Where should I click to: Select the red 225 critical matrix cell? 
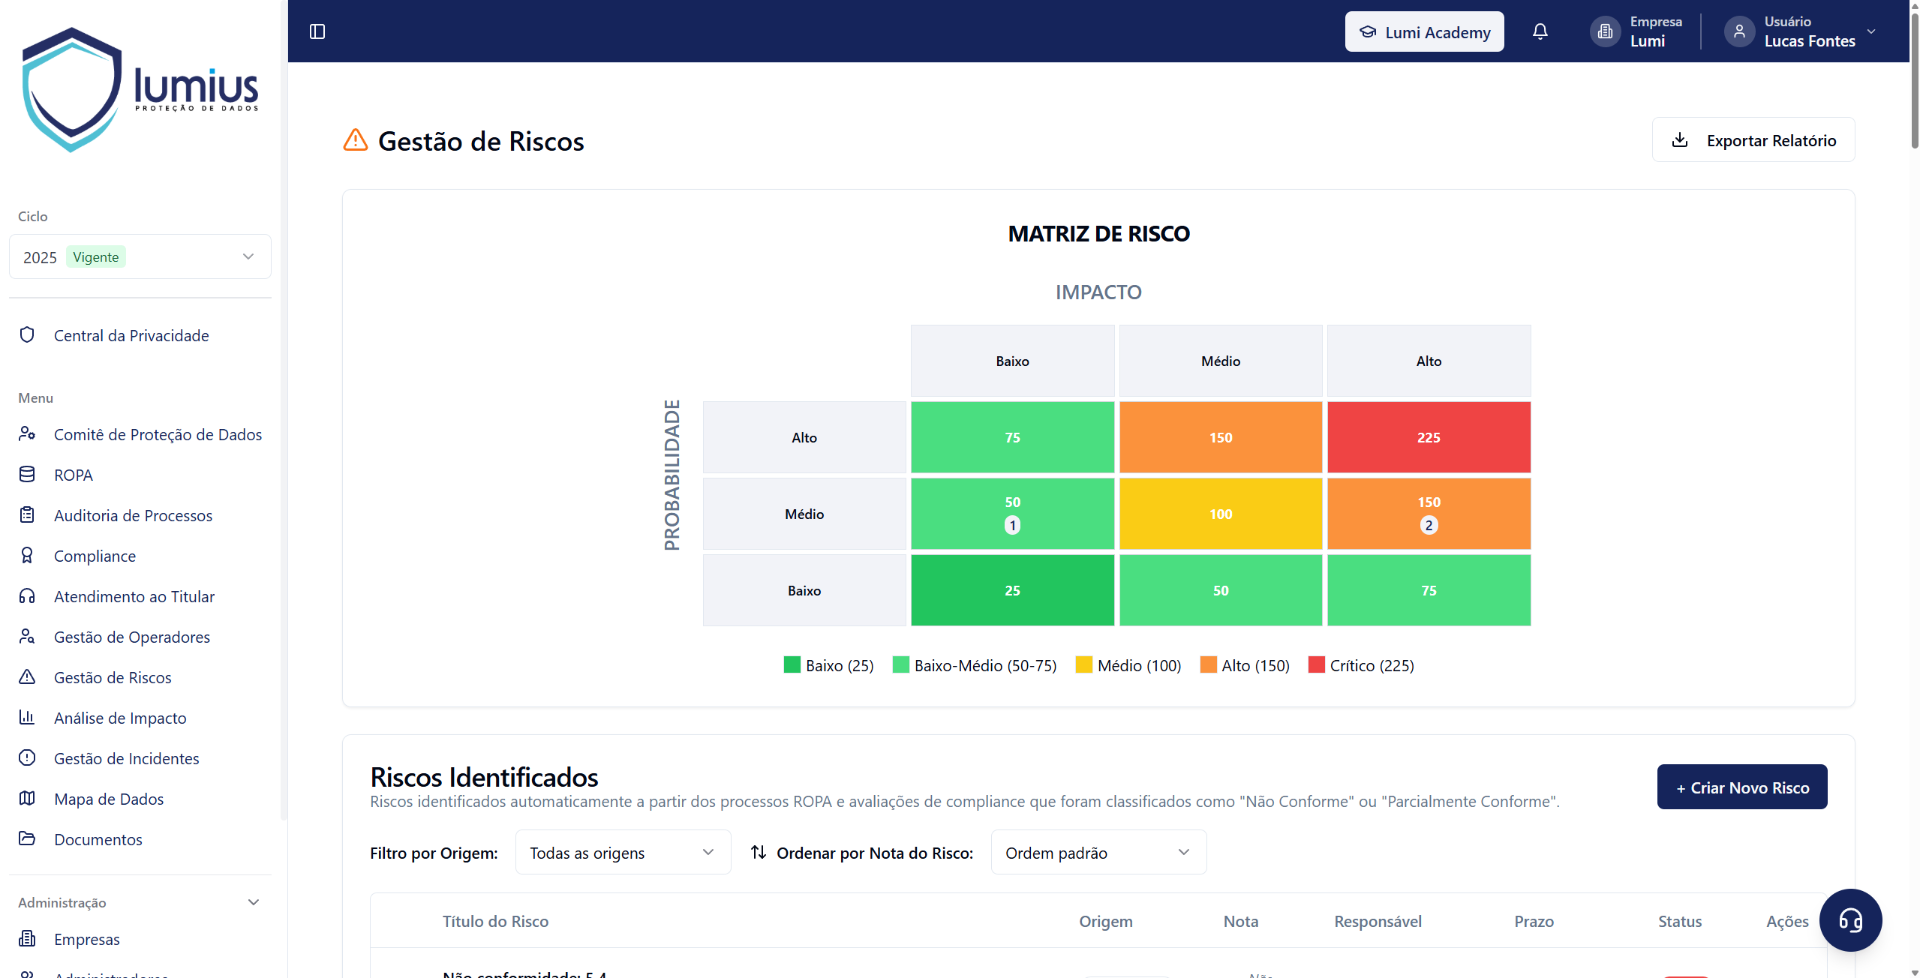point(1428,437)
